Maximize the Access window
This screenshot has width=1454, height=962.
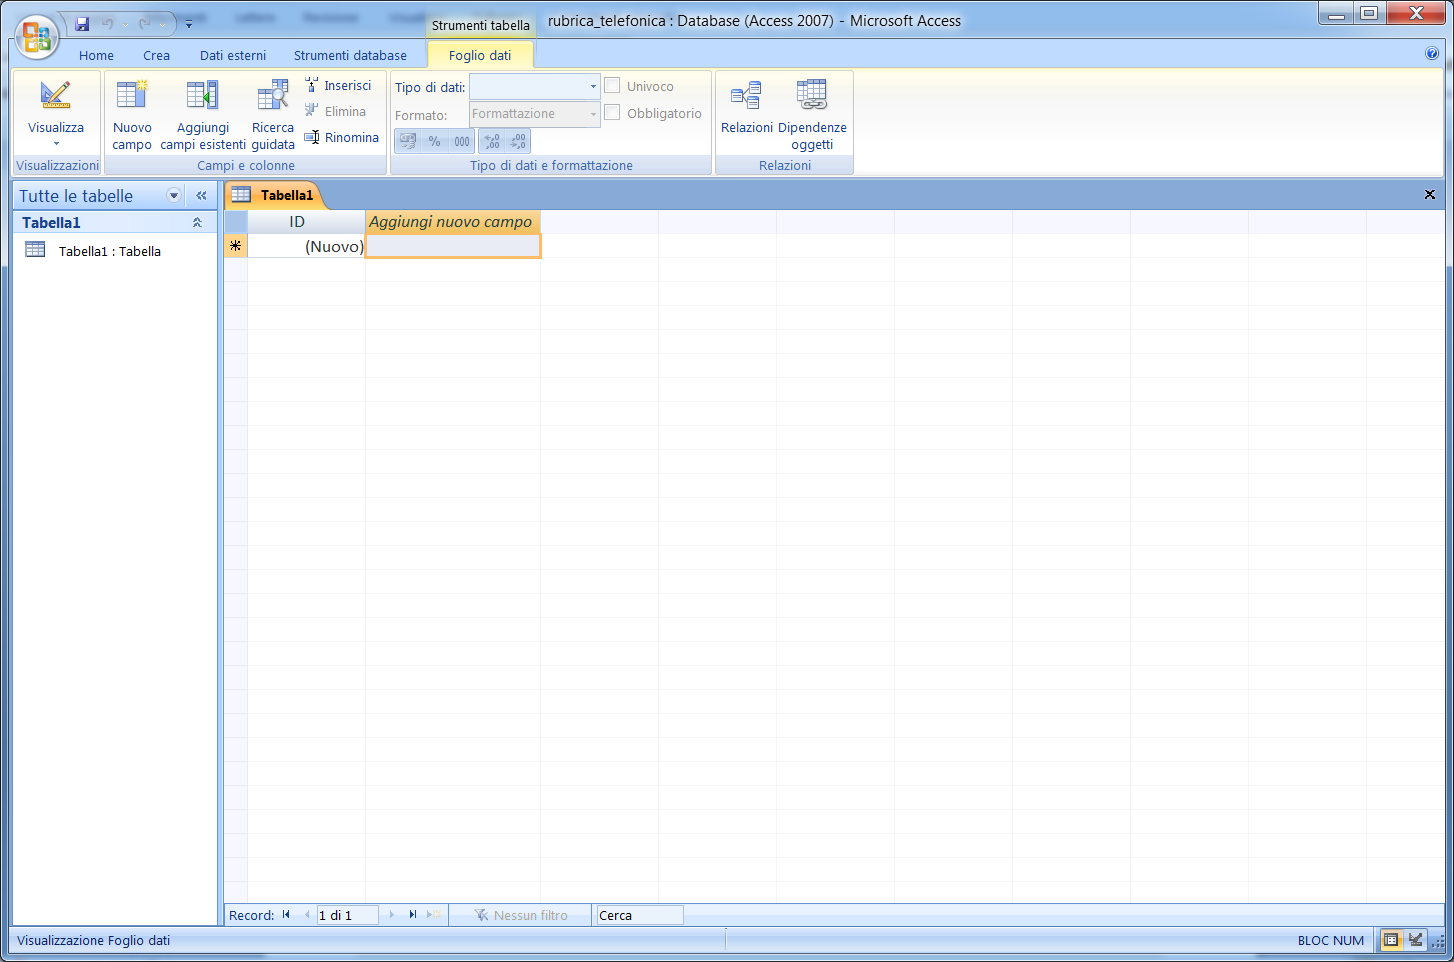[x=1369, y=13]
